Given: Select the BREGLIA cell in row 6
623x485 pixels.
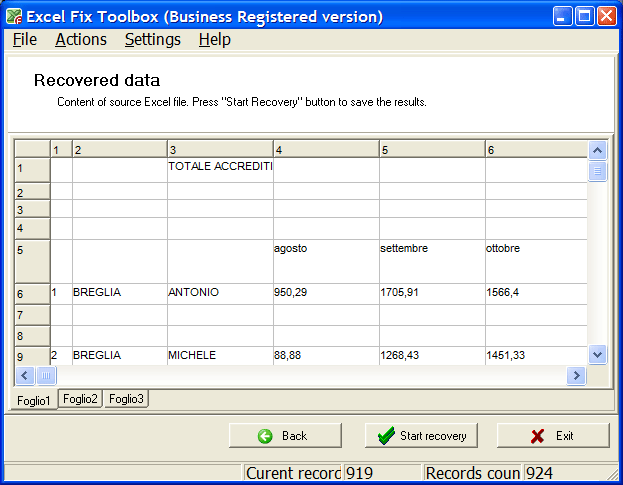Looking at the screenshot, I should 120,294.
